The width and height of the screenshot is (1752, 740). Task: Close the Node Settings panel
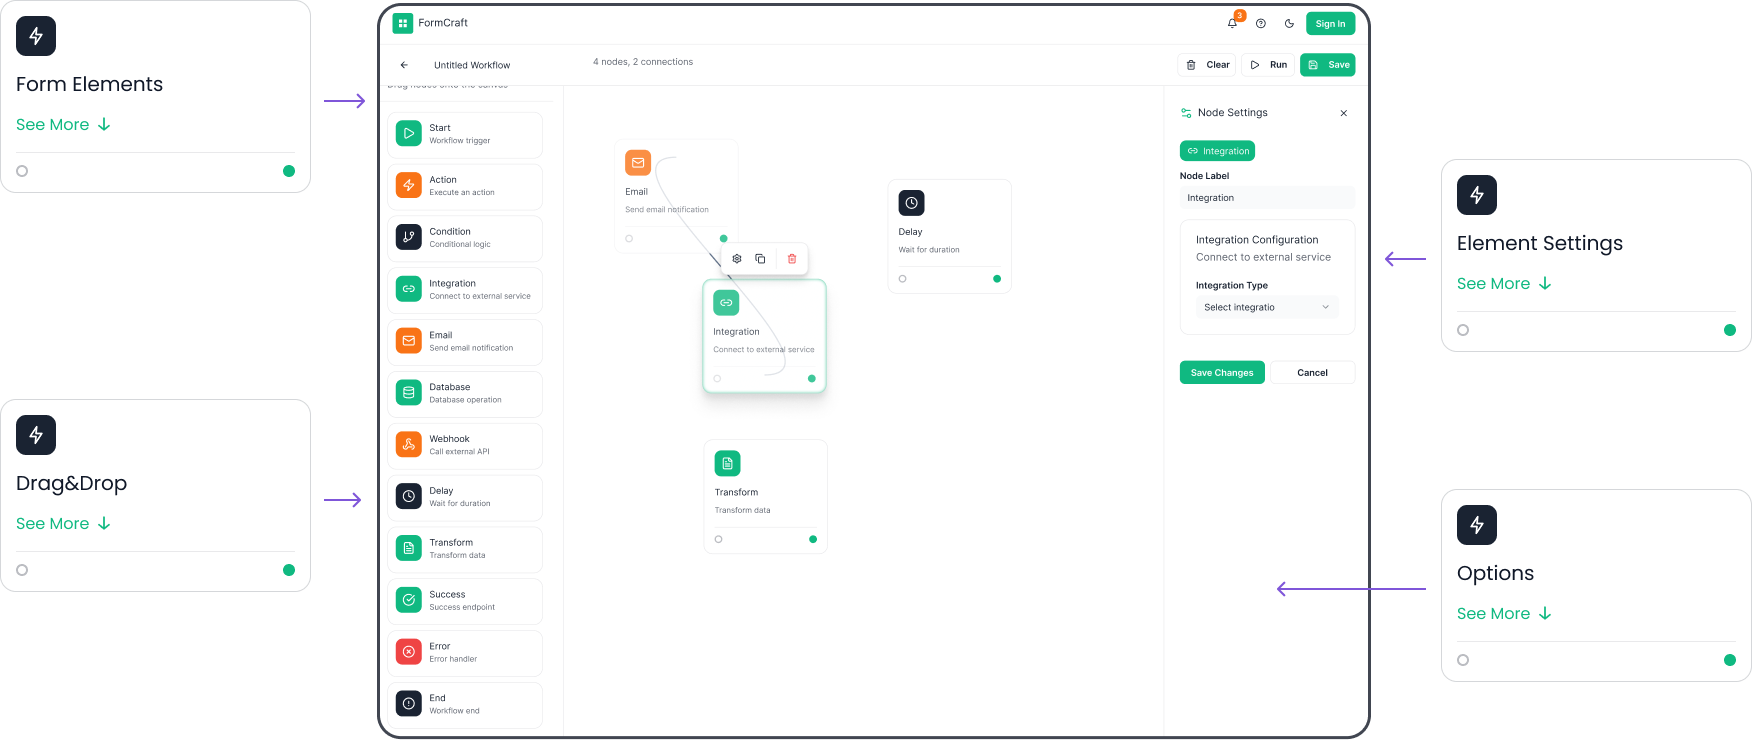pos(1343,113)
